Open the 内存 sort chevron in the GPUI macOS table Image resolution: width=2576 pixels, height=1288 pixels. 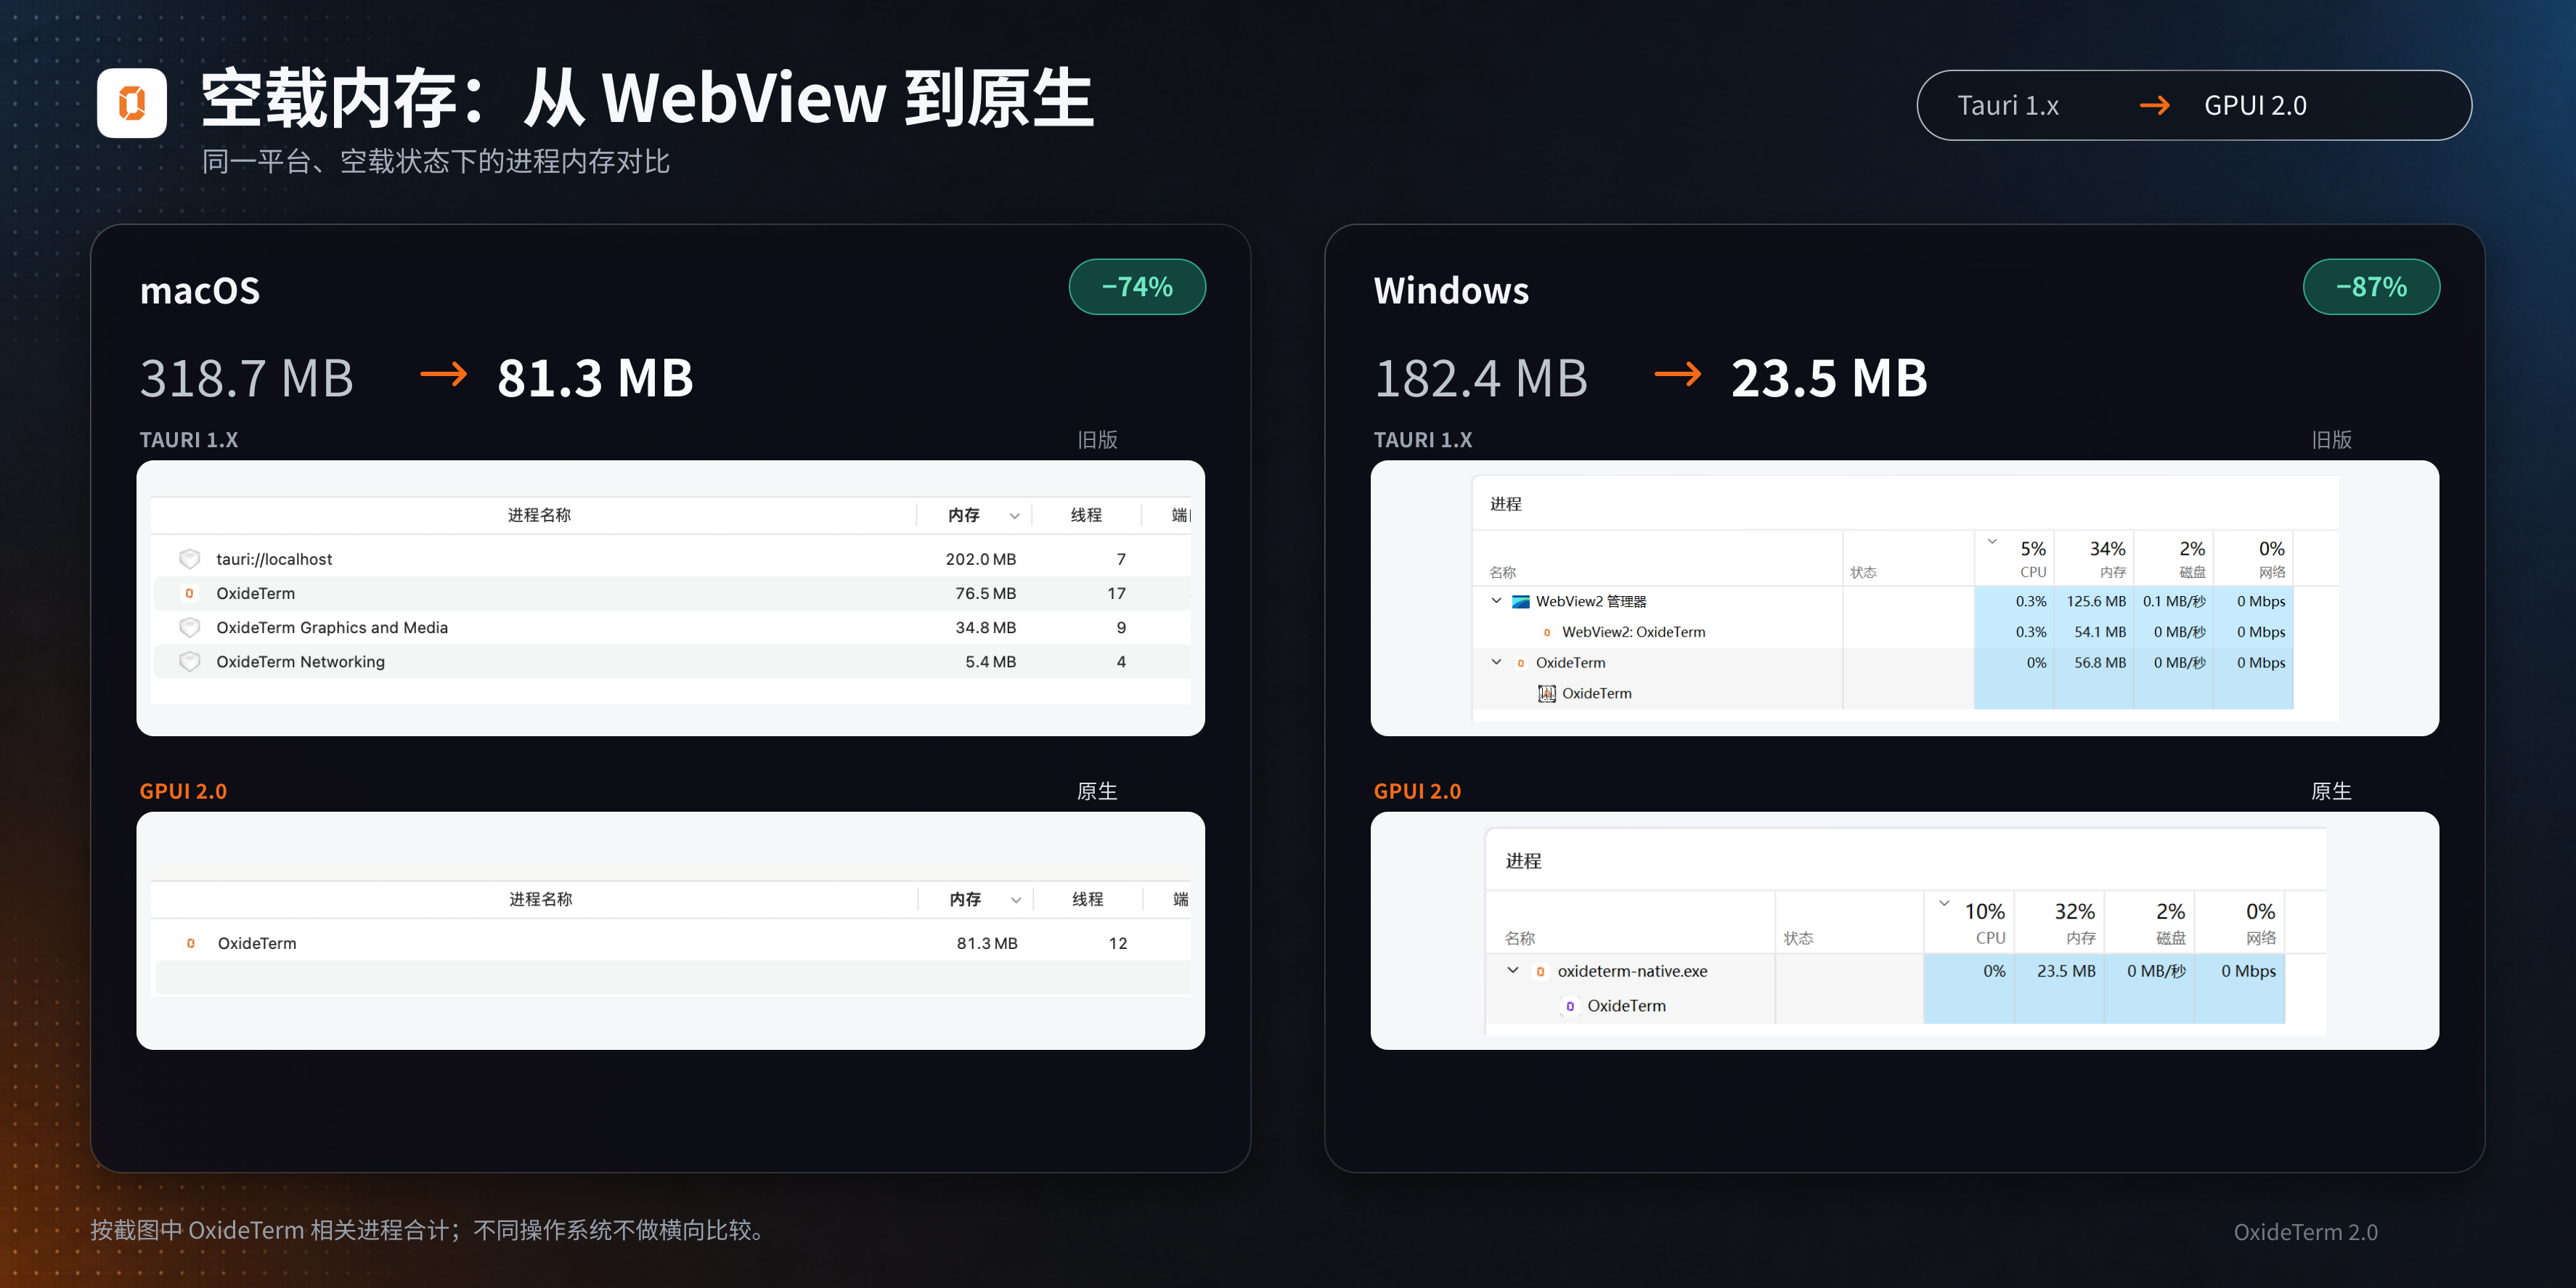pyautogui.click(x=1016, y=900)
